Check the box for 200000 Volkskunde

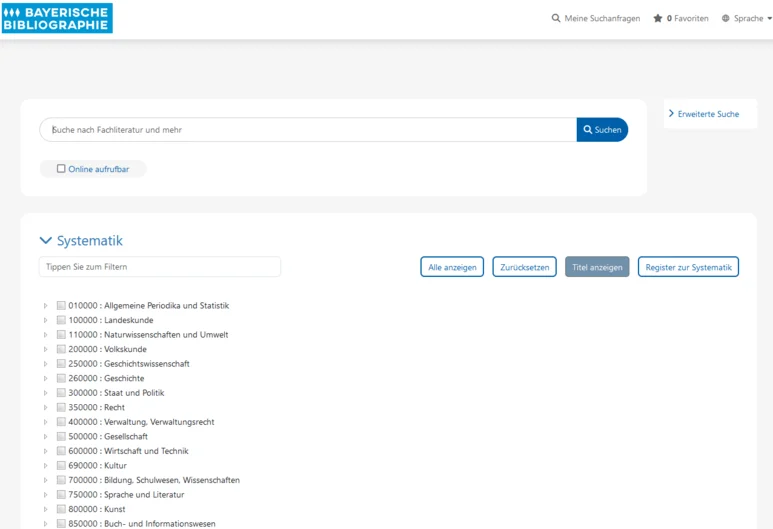[61, 349]
